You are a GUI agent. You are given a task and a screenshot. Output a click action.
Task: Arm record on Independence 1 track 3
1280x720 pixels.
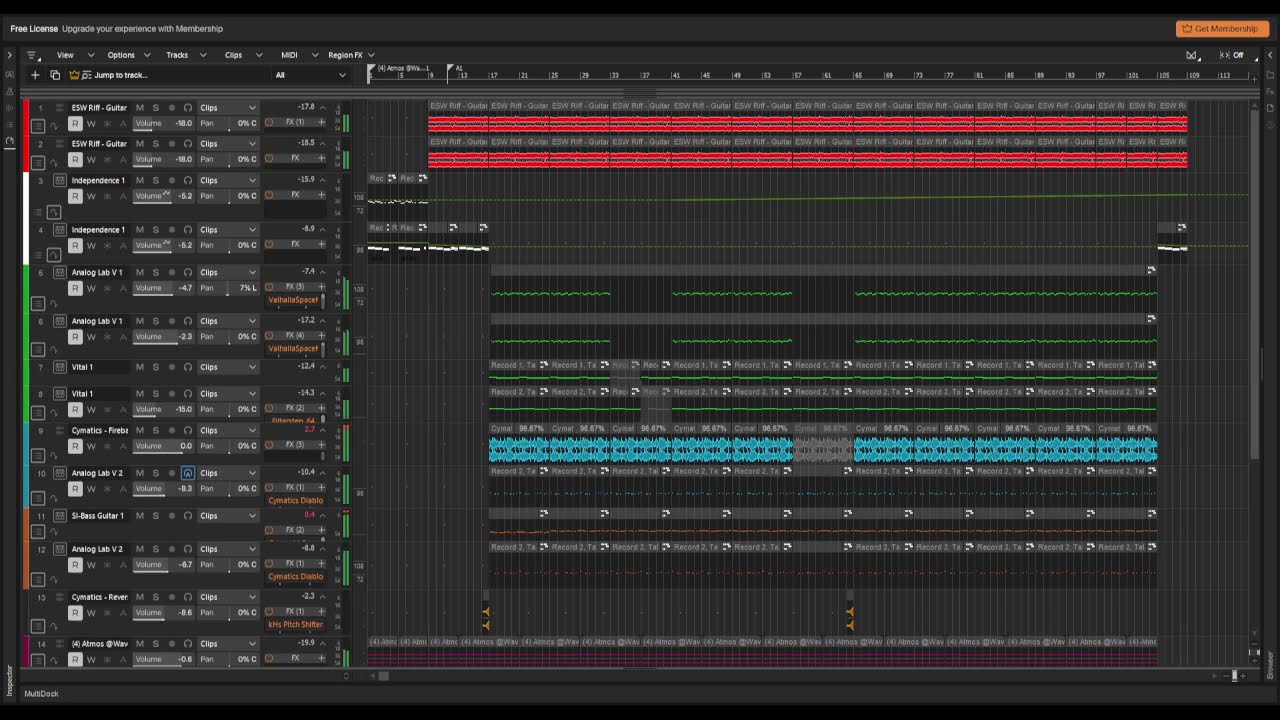(172, 181)
